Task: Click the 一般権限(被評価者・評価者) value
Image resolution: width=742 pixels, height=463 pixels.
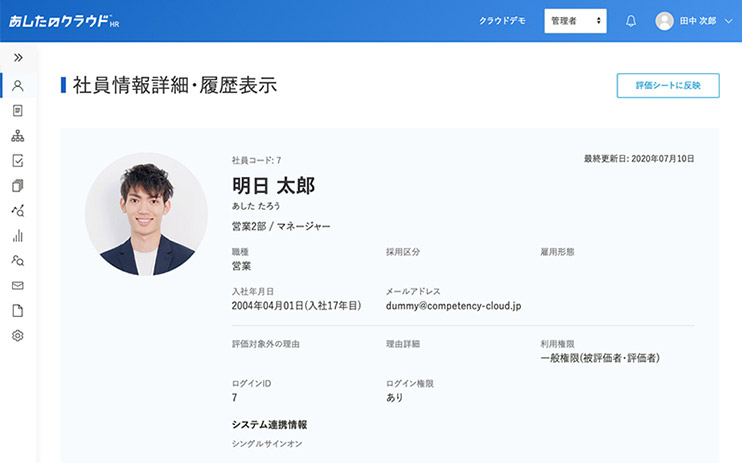Action: (600, 358)
